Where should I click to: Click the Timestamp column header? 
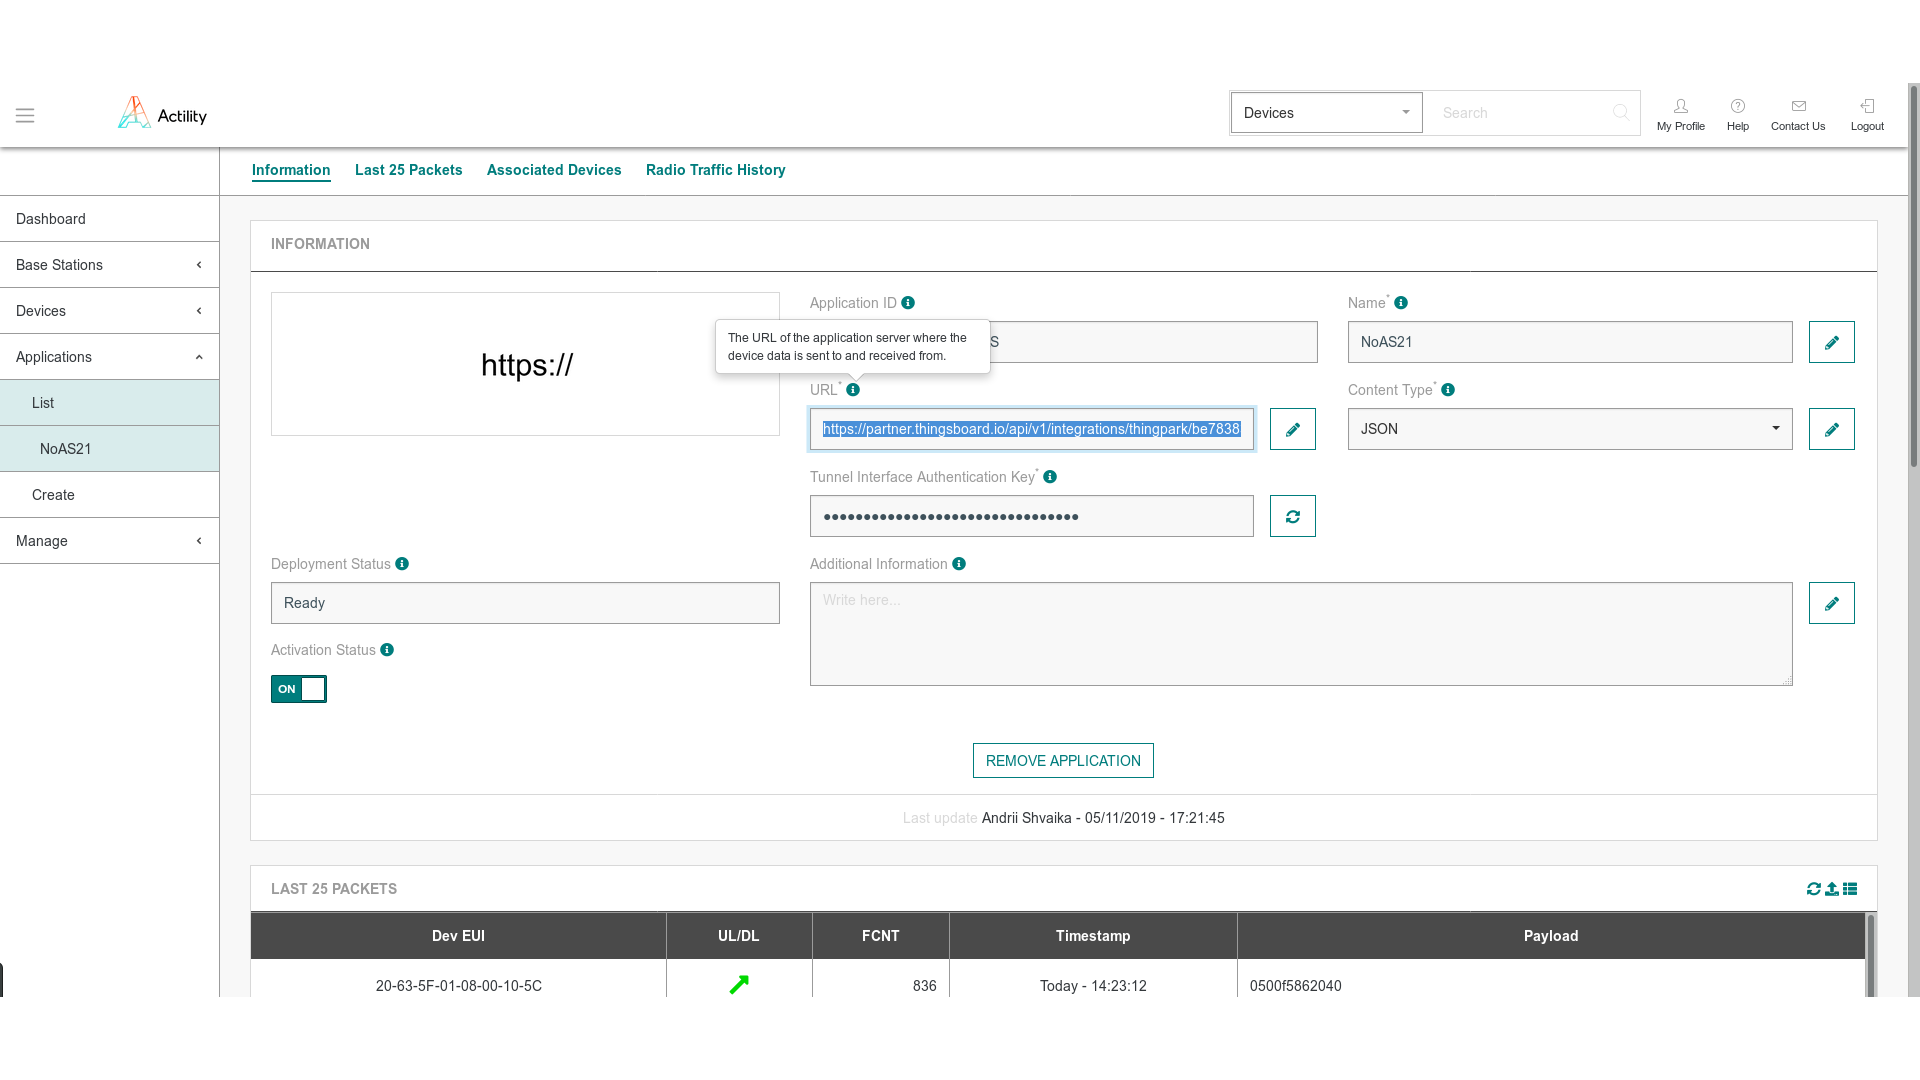point(1093,936)
